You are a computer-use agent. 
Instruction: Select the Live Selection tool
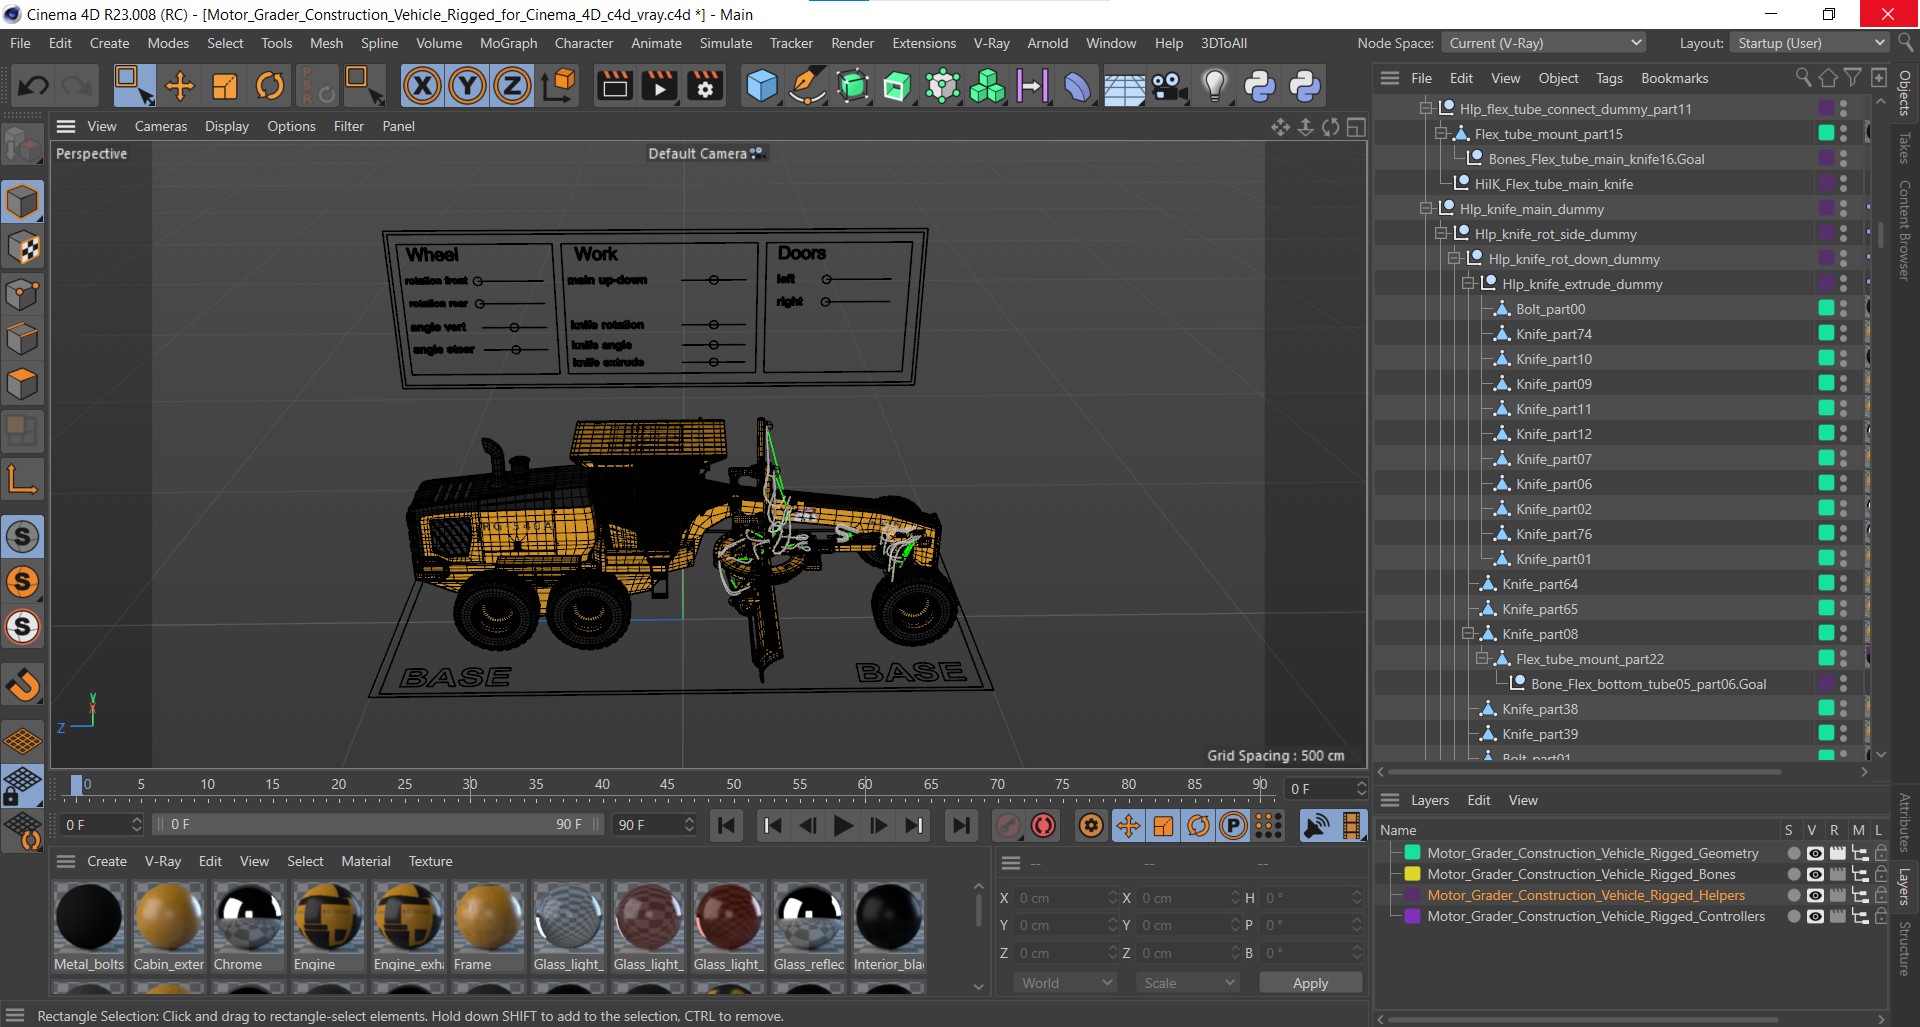pos(133,86)
